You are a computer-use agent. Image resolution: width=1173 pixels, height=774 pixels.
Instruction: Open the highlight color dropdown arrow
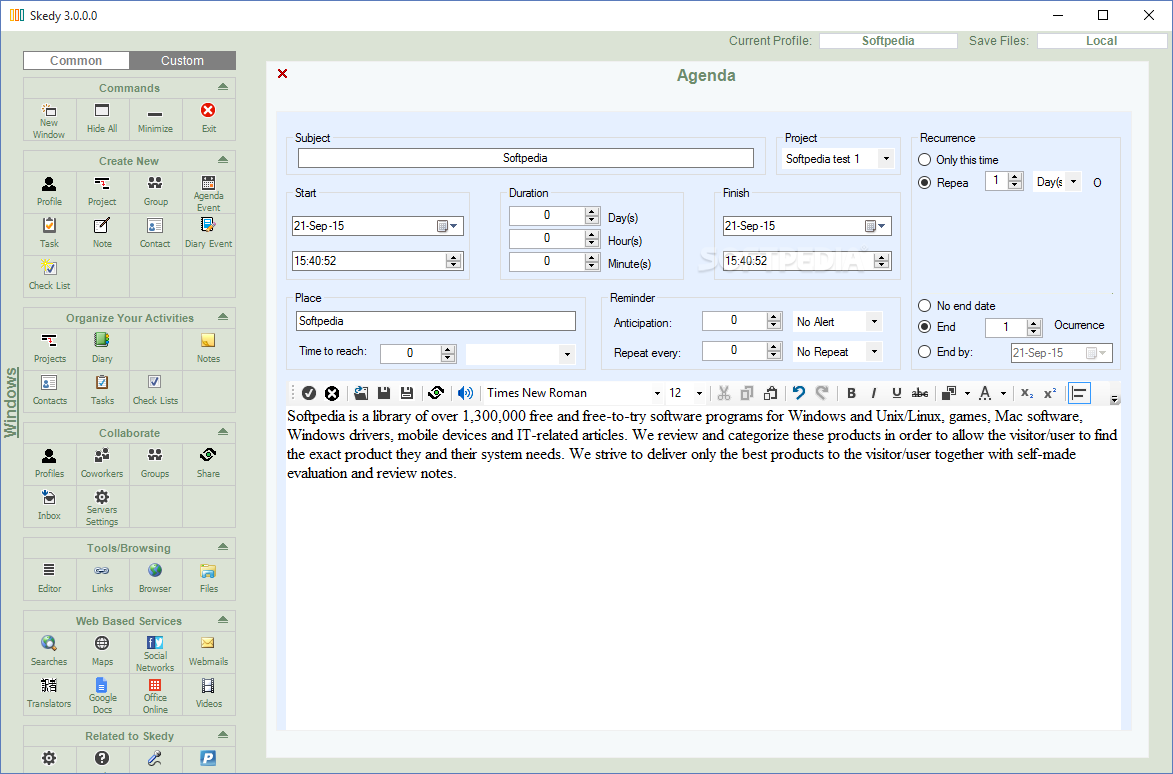pyautogui.click(x=967, y=393)
